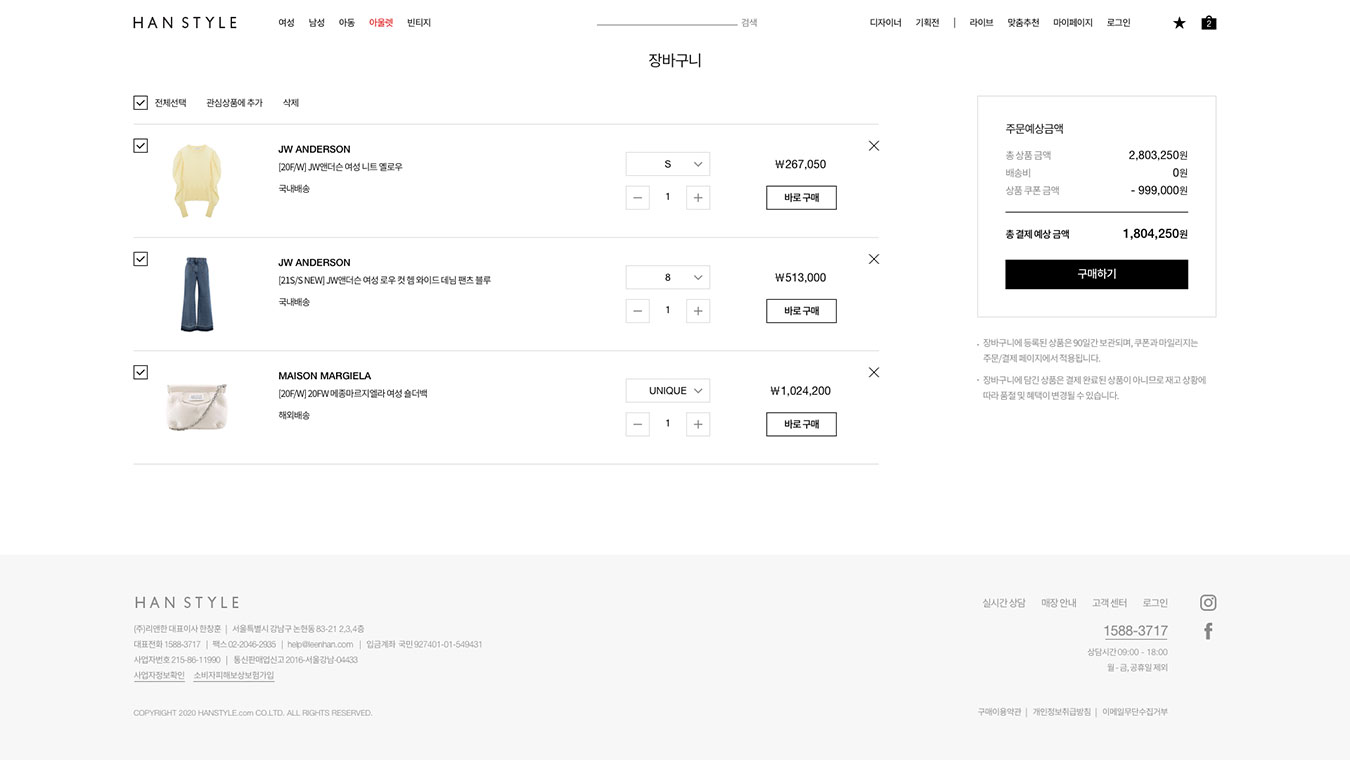Increase quantity of the Maison Margiela bag
Viewport: 1350px width, 760px height.
698,424
